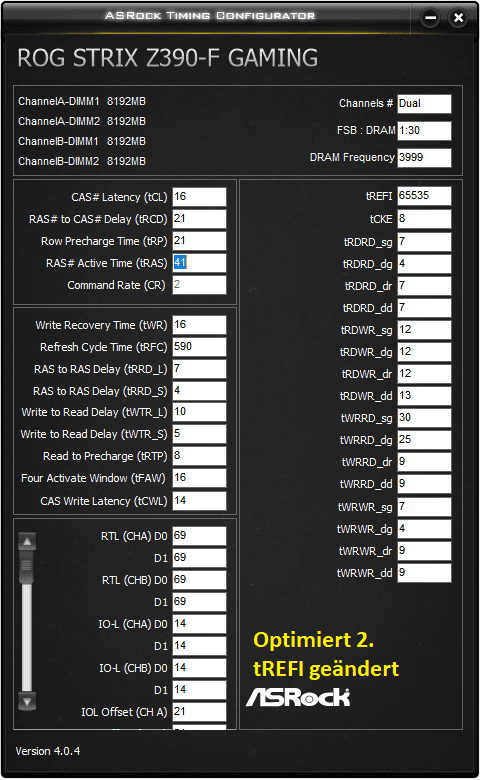Viewport: 480px width, 780px height.
Task: Click the Channels # field showing Dual
Action: click(x=424, y=103)
